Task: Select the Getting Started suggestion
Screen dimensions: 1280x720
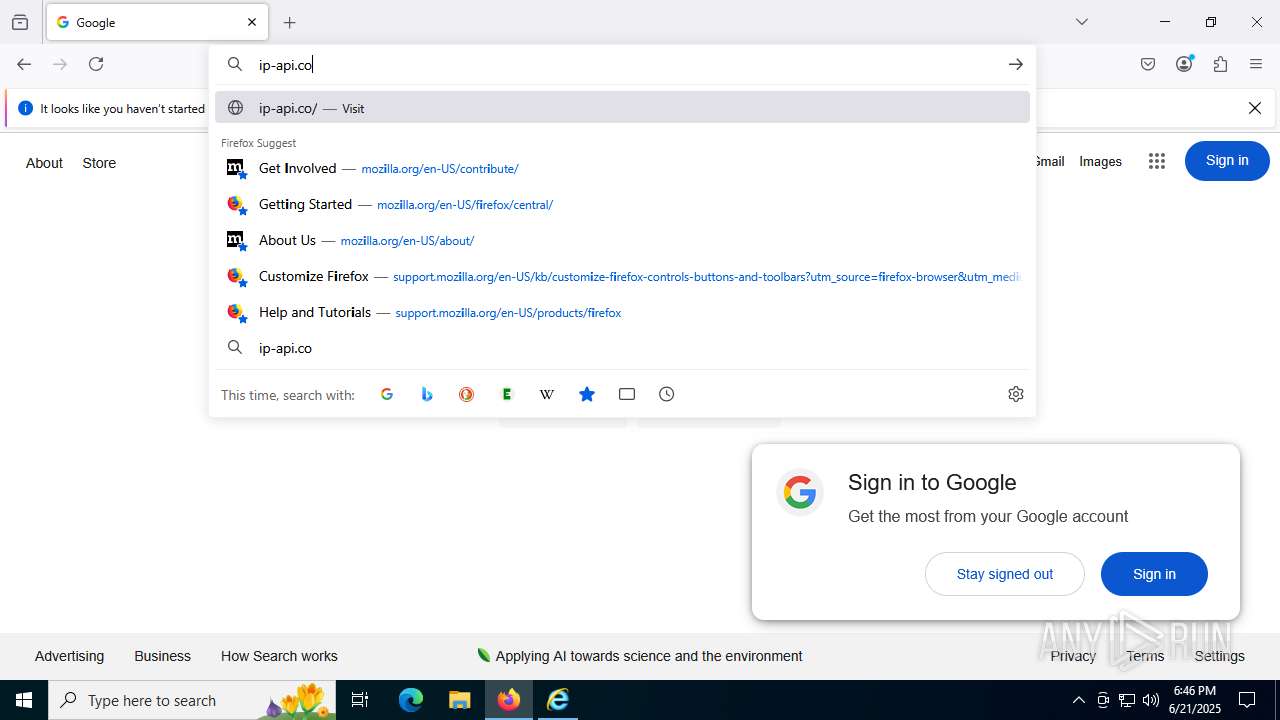Action: click(622, 204)
